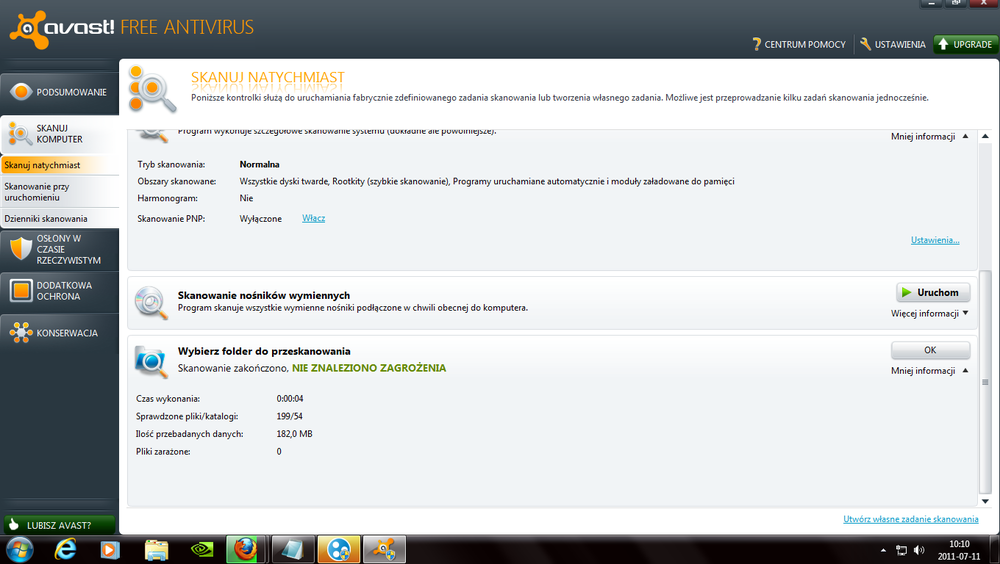The image size is (1000, 564).
Task: Open Windows Media Player from taskbar
Action: [110, 549]
